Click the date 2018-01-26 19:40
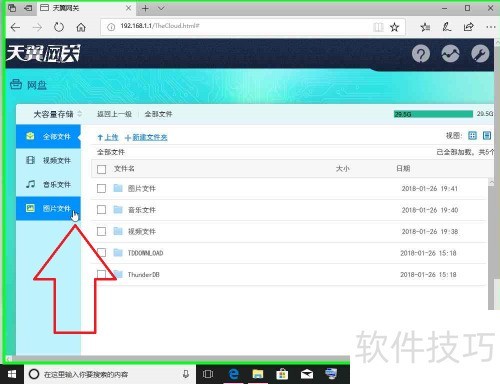 pyautogui.click(x=430, y=210)
